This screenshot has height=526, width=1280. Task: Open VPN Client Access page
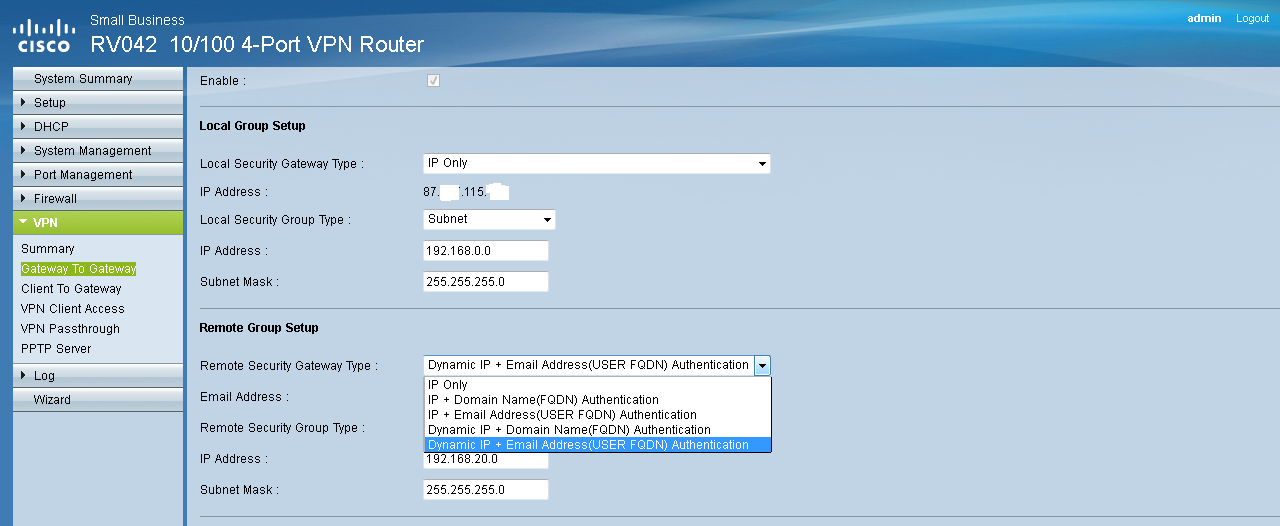point(73,309)
